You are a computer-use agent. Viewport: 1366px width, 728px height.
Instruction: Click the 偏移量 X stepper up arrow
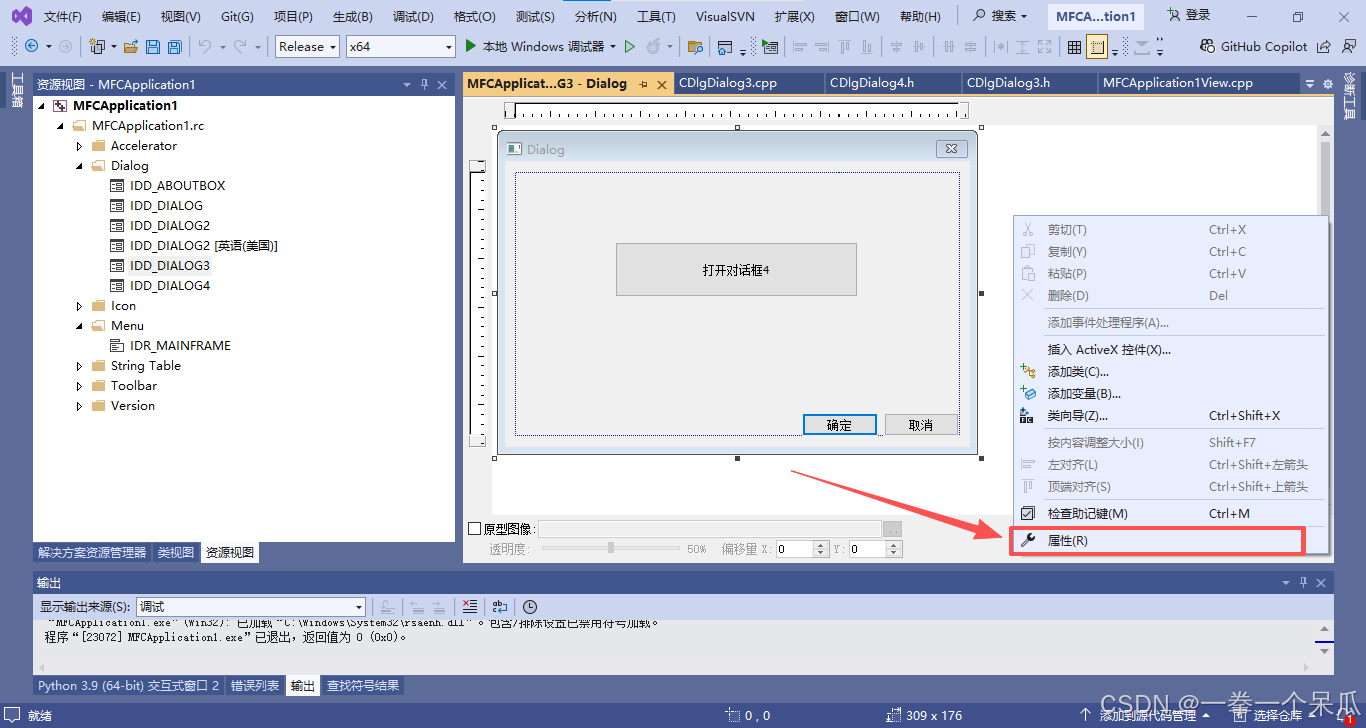pos(821,545)
